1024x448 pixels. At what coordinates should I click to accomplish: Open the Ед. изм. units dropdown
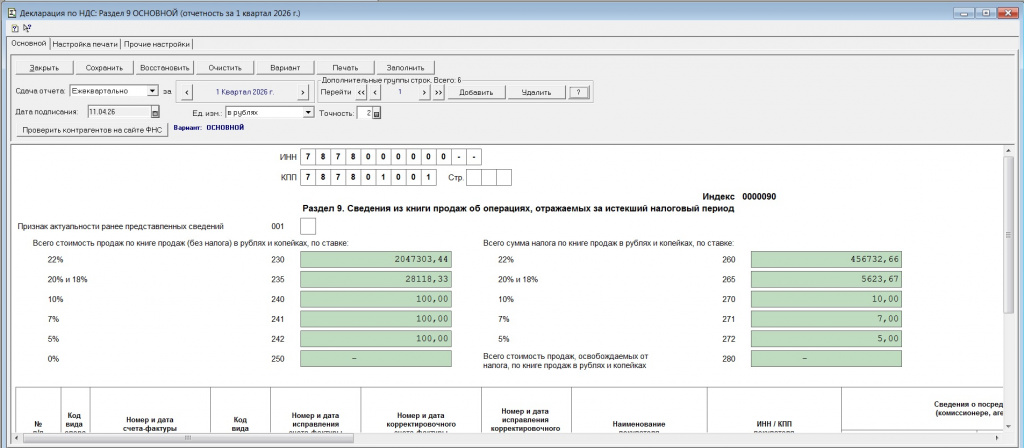307,113
